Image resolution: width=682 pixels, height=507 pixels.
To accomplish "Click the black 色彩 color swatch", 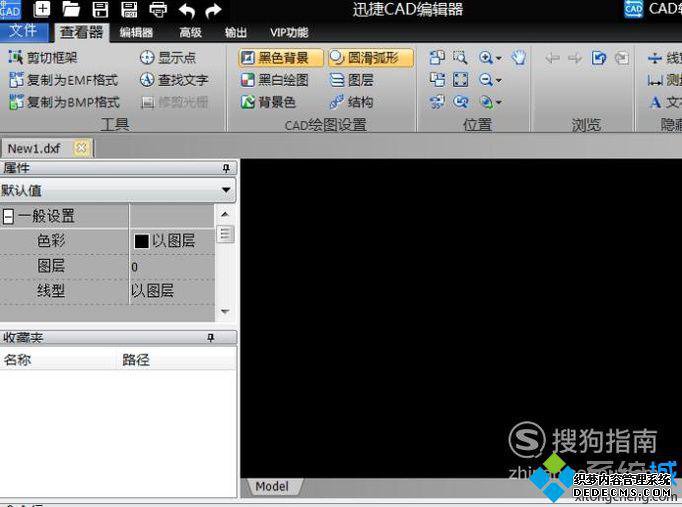I will (141, 241).
